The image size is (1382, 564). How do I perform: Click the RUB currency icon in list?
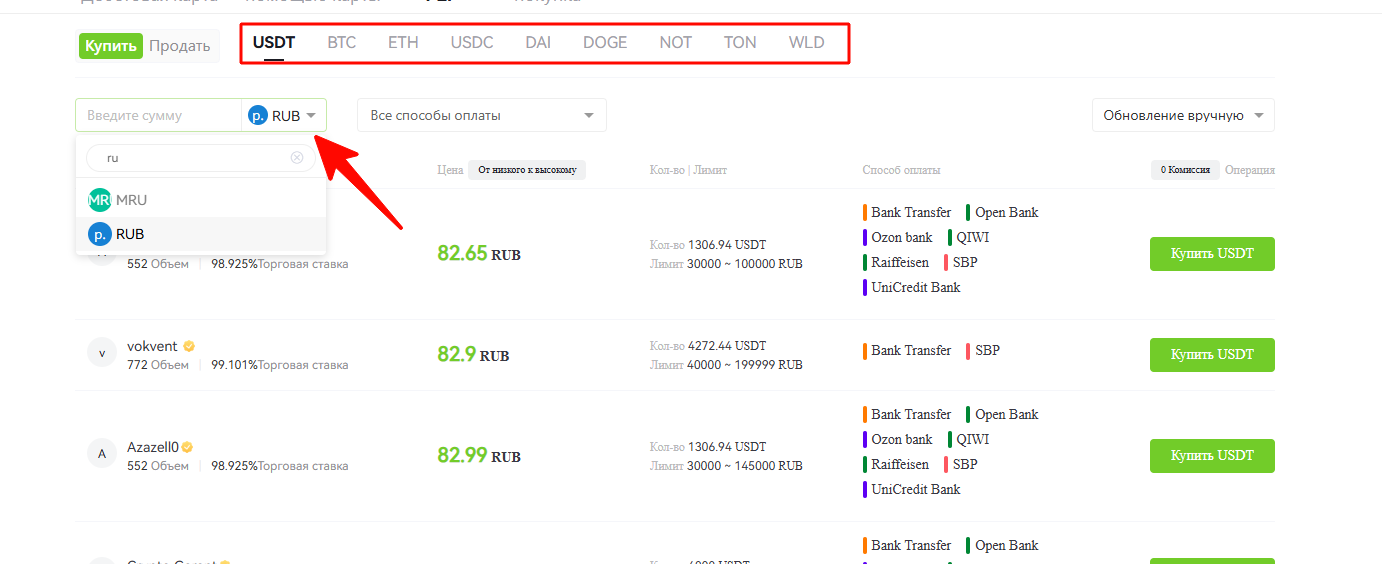point(99,234)
